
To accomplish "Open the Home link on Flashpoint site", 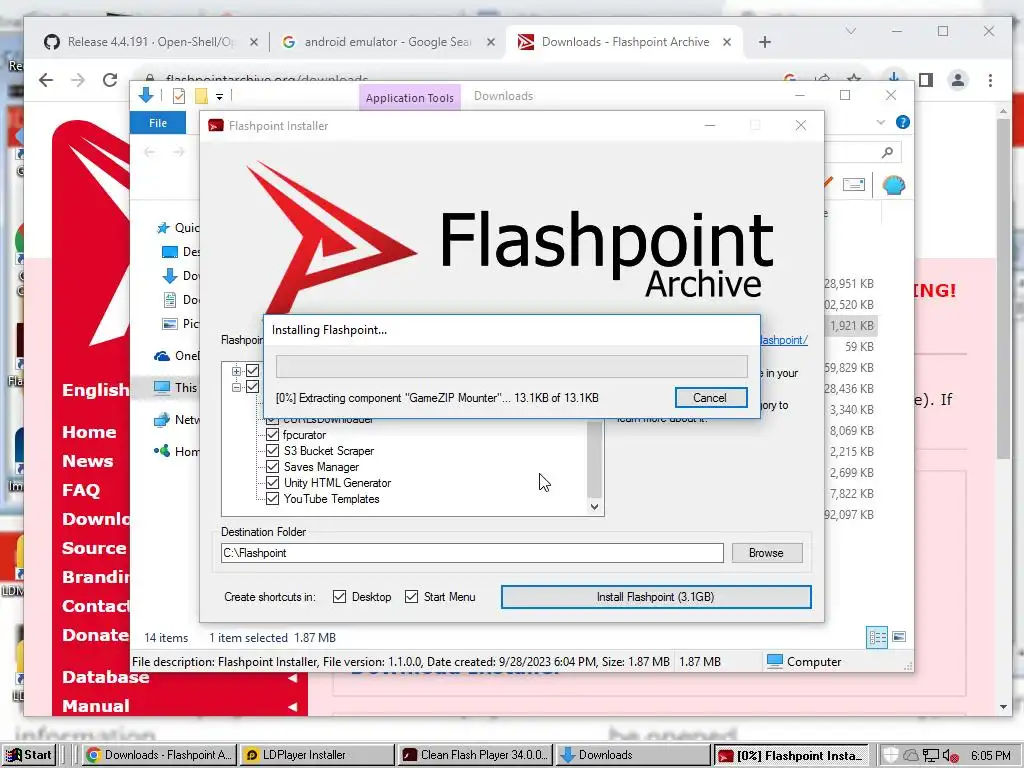I will [89, 432].
